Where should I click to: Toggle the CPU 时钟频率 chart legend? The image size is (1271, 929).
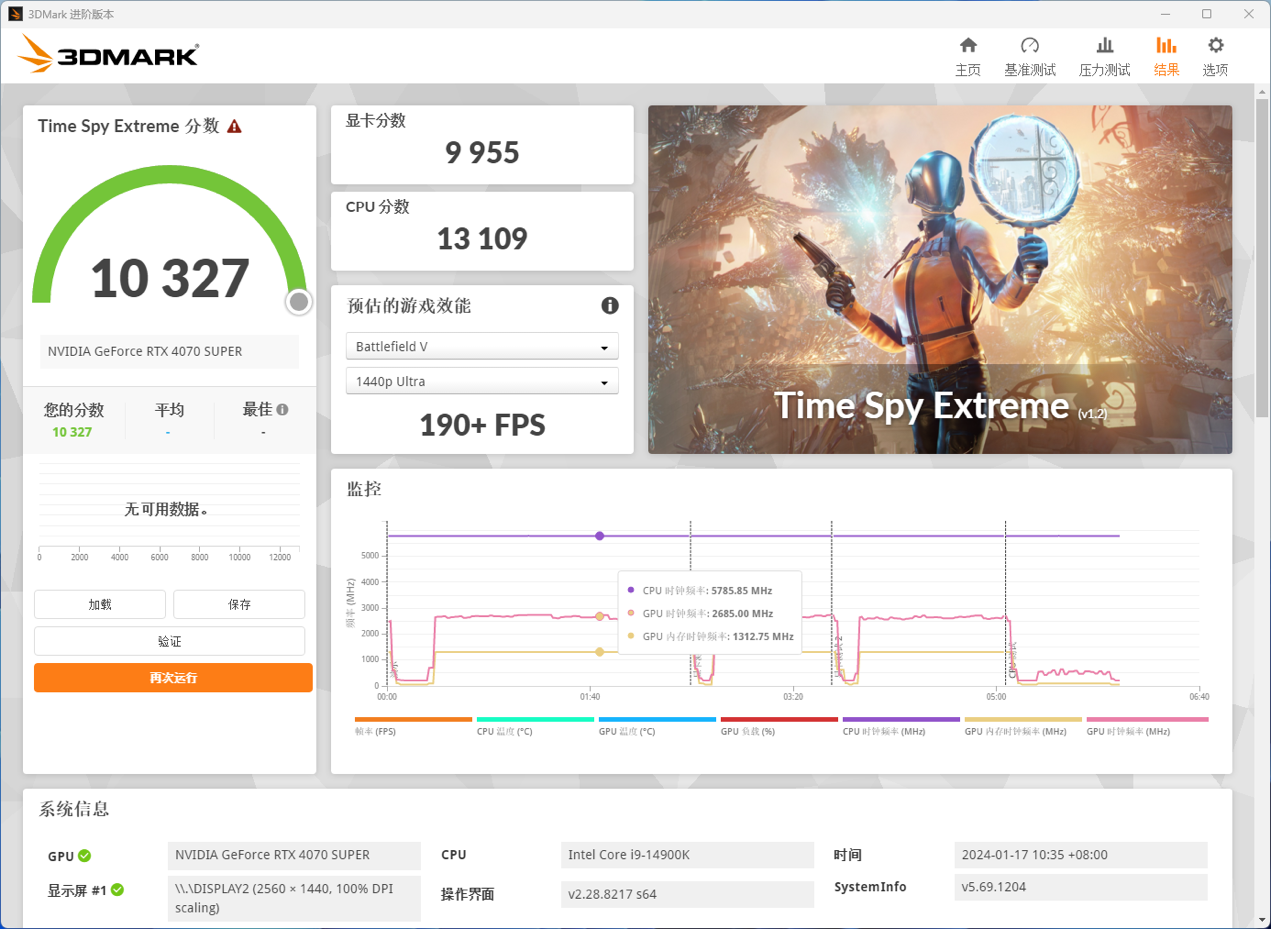tap(900, 724)
